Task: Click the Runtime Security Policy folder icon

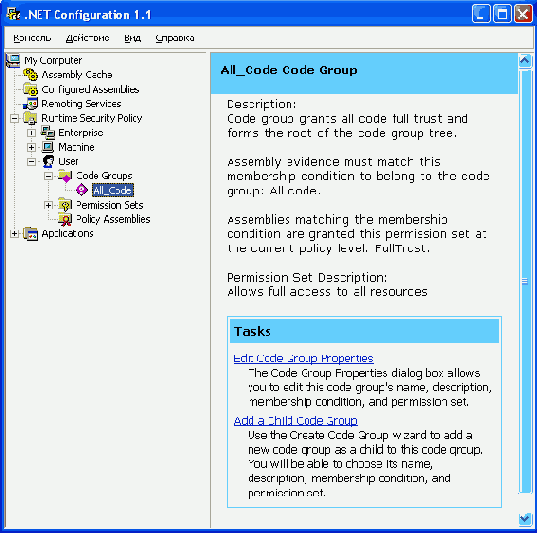Action: (30, 118)
